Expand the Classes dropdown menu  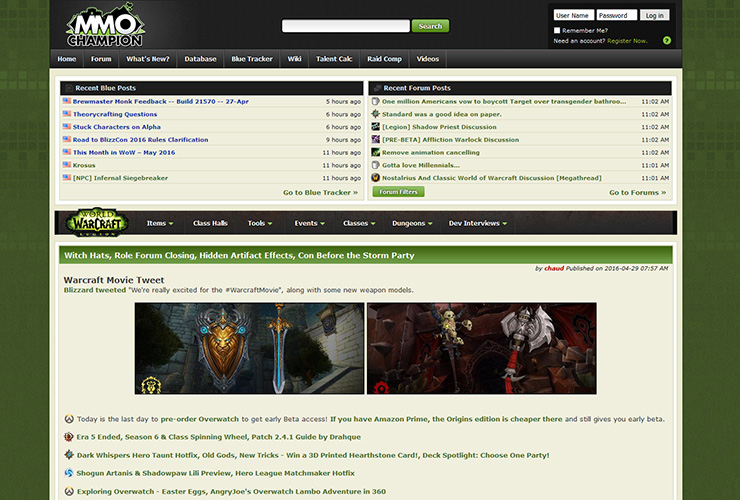(x=359, y=223)
